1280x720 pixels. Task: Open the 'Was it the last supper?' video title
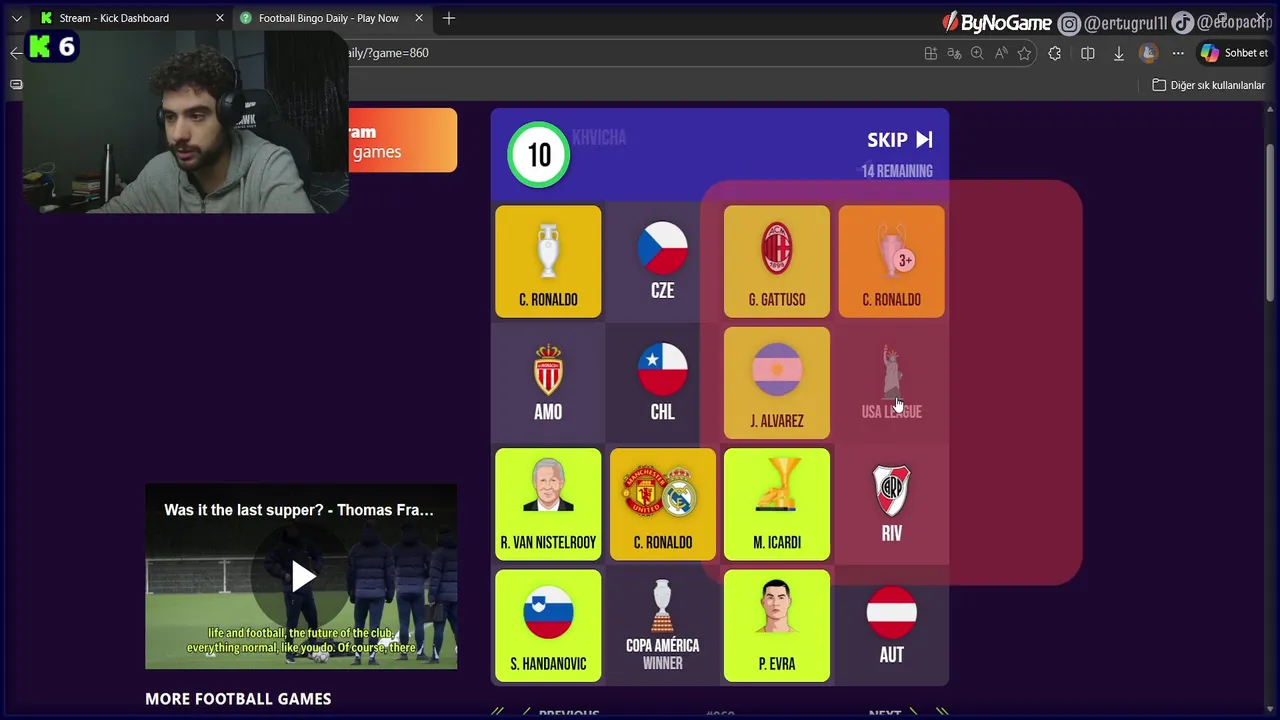coord(299,510)
